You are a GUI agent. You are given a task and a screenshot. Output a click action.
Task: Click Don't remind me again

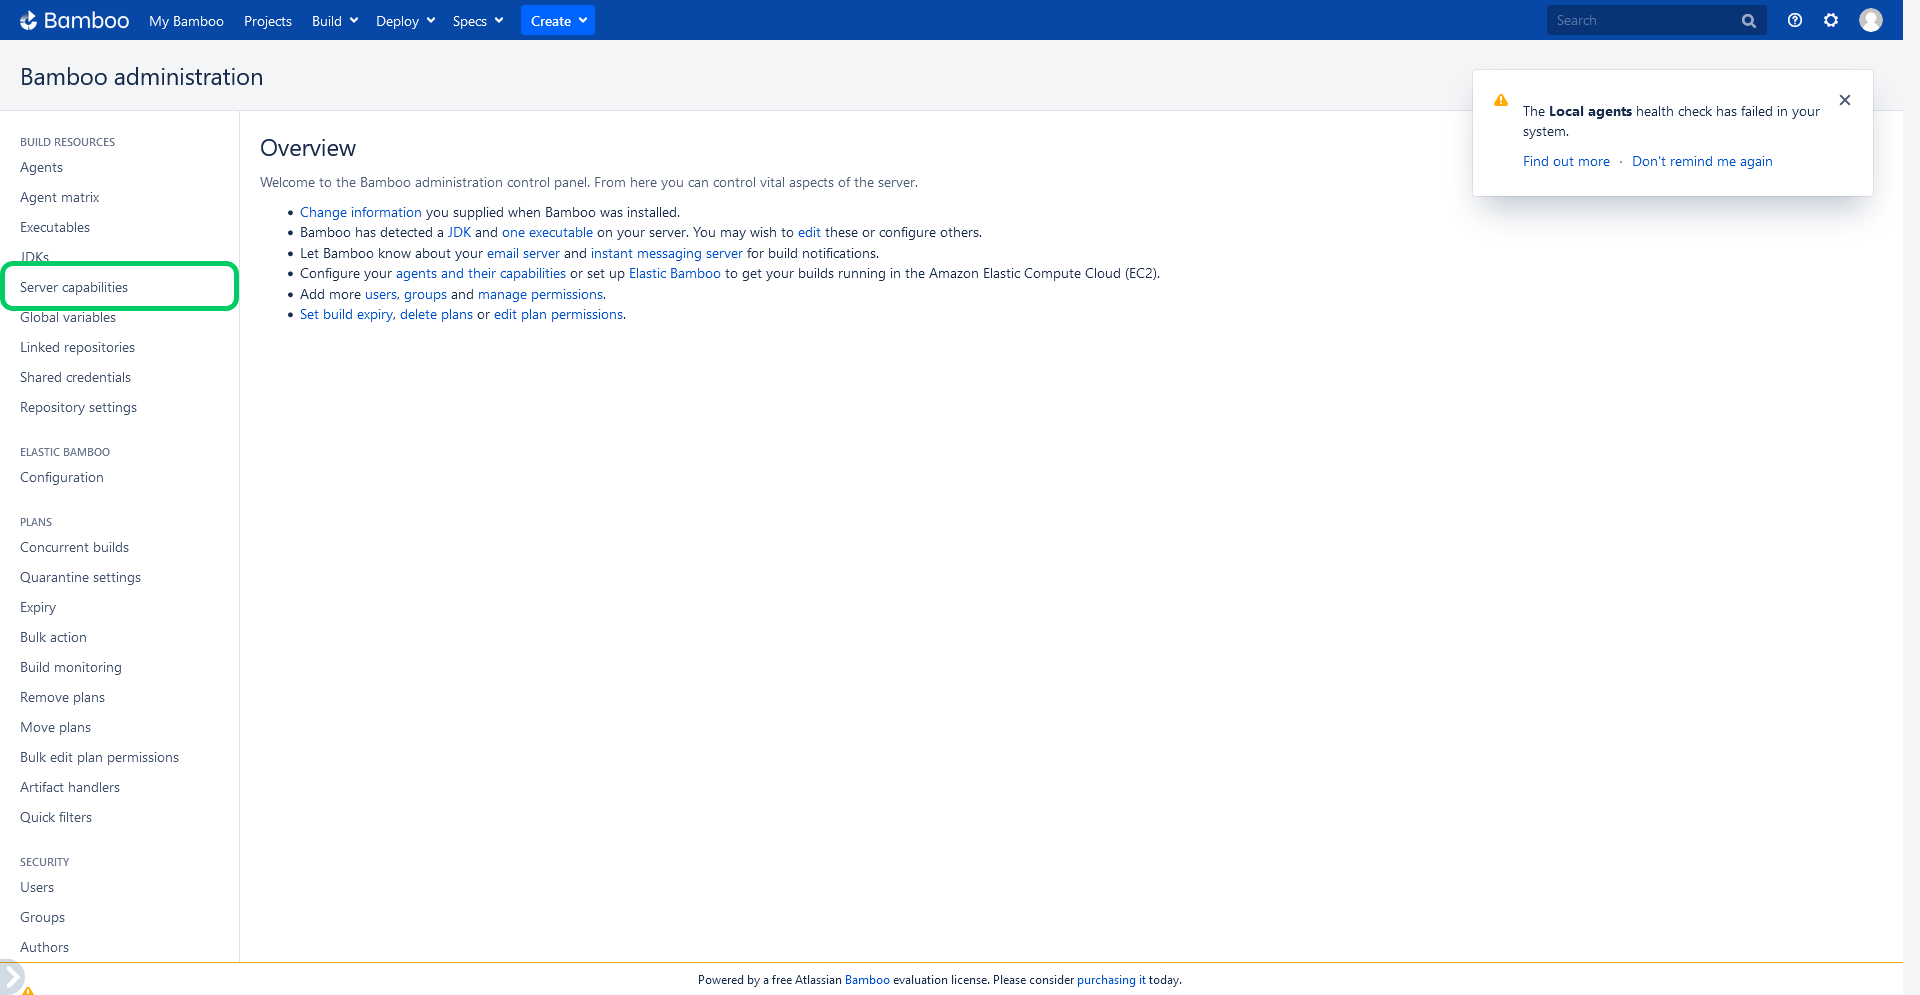[1702, 161]
